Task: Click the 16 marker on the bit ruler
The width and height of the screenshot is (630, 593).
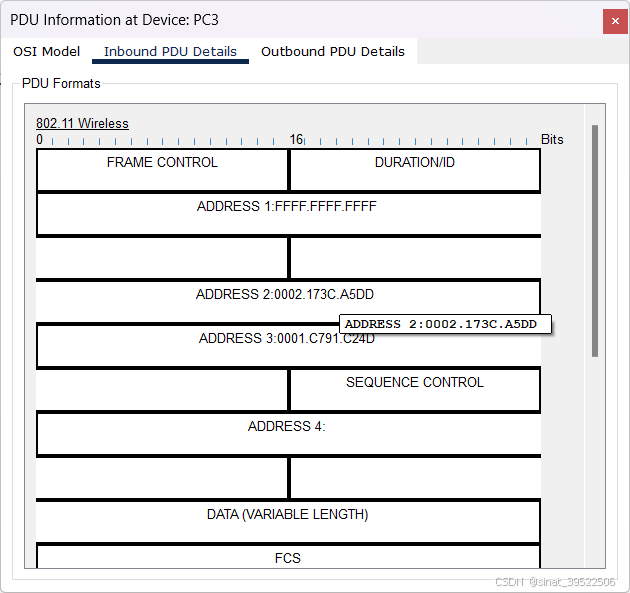Action: pos(296,140)
